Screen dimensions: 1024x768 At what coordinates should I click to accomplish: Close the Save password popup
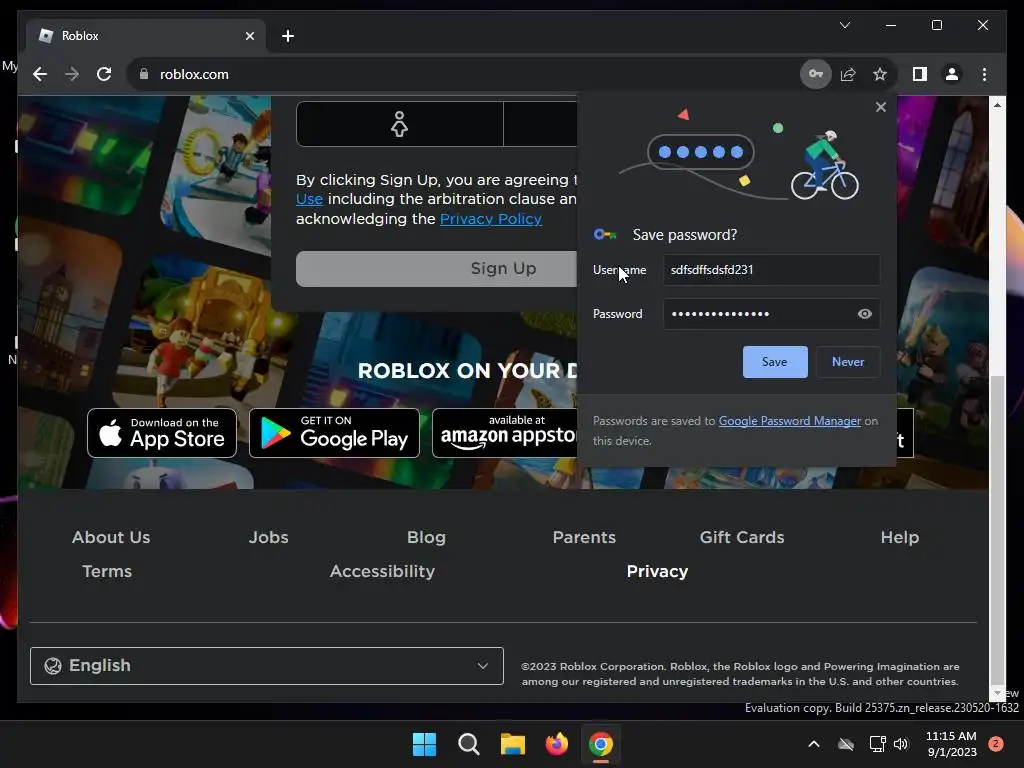tap(880, 106)
